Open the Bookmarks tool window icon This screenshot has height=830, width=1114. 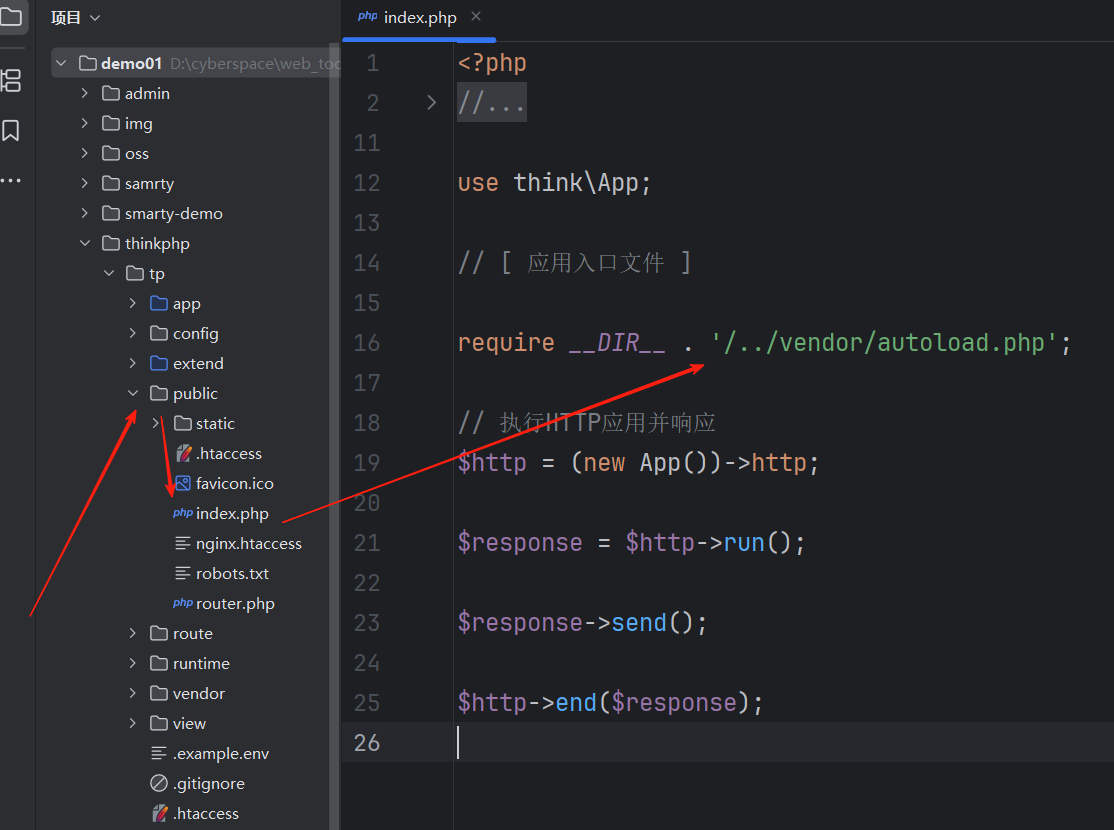11,130
